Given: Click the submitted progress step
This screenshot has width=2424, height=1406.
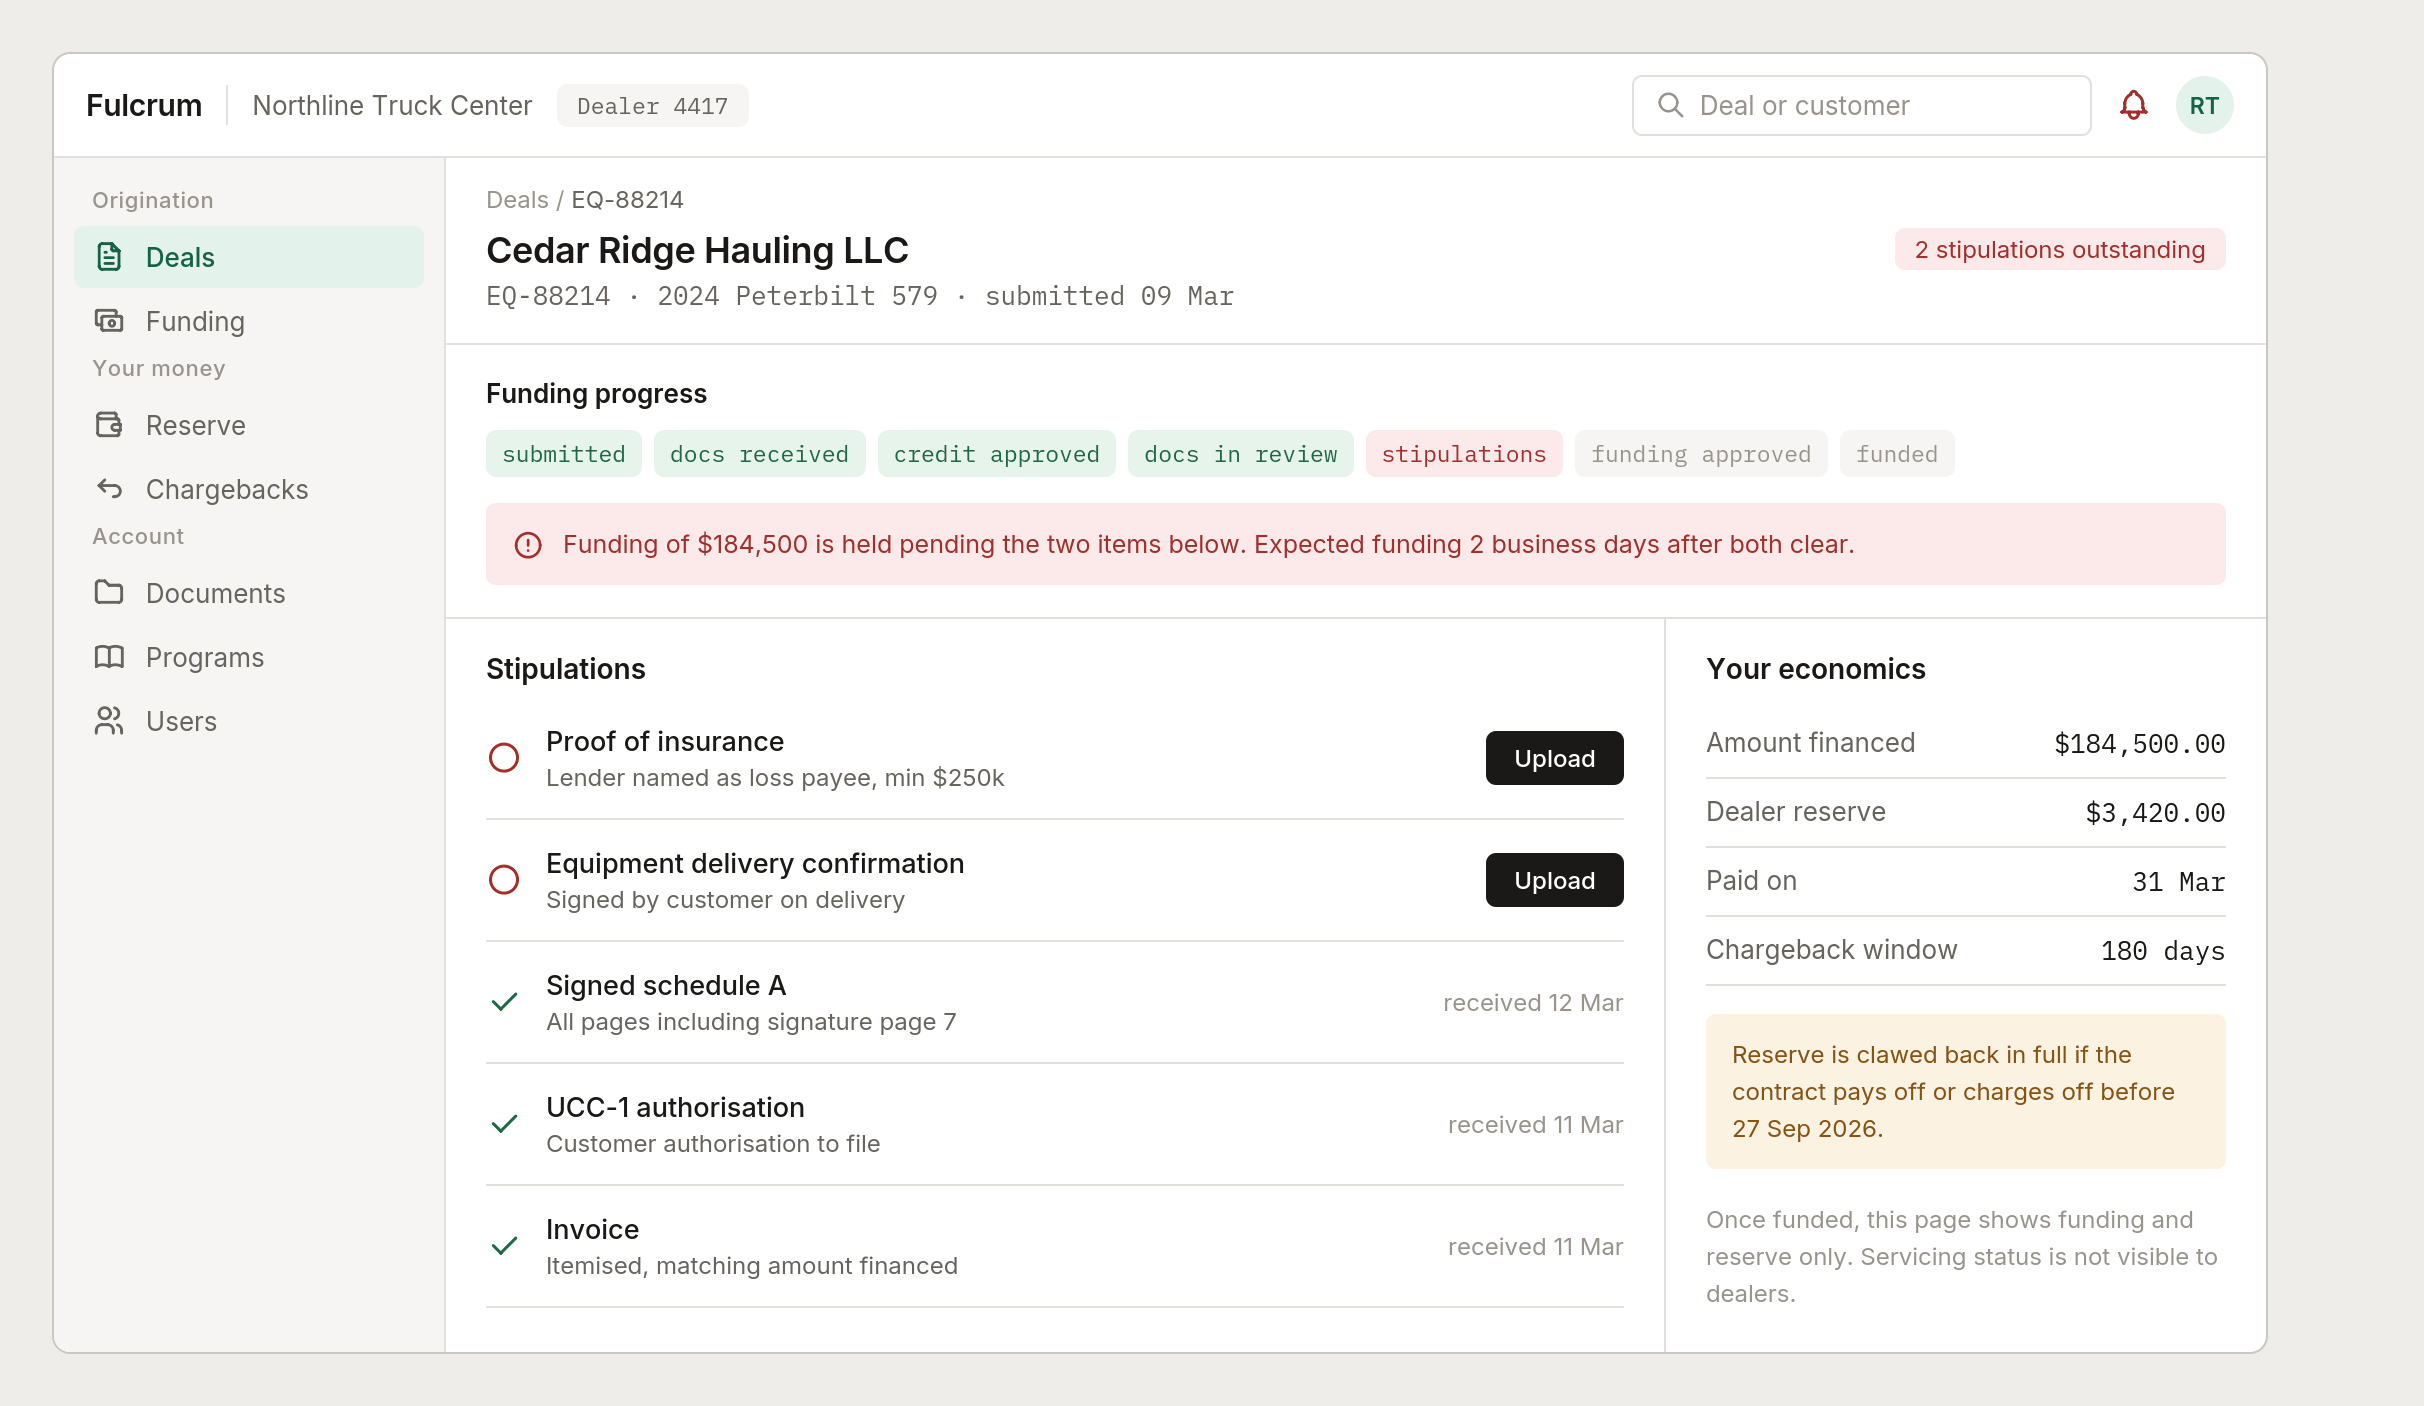Looking at the screenshot, I should (x=563, y=454).
